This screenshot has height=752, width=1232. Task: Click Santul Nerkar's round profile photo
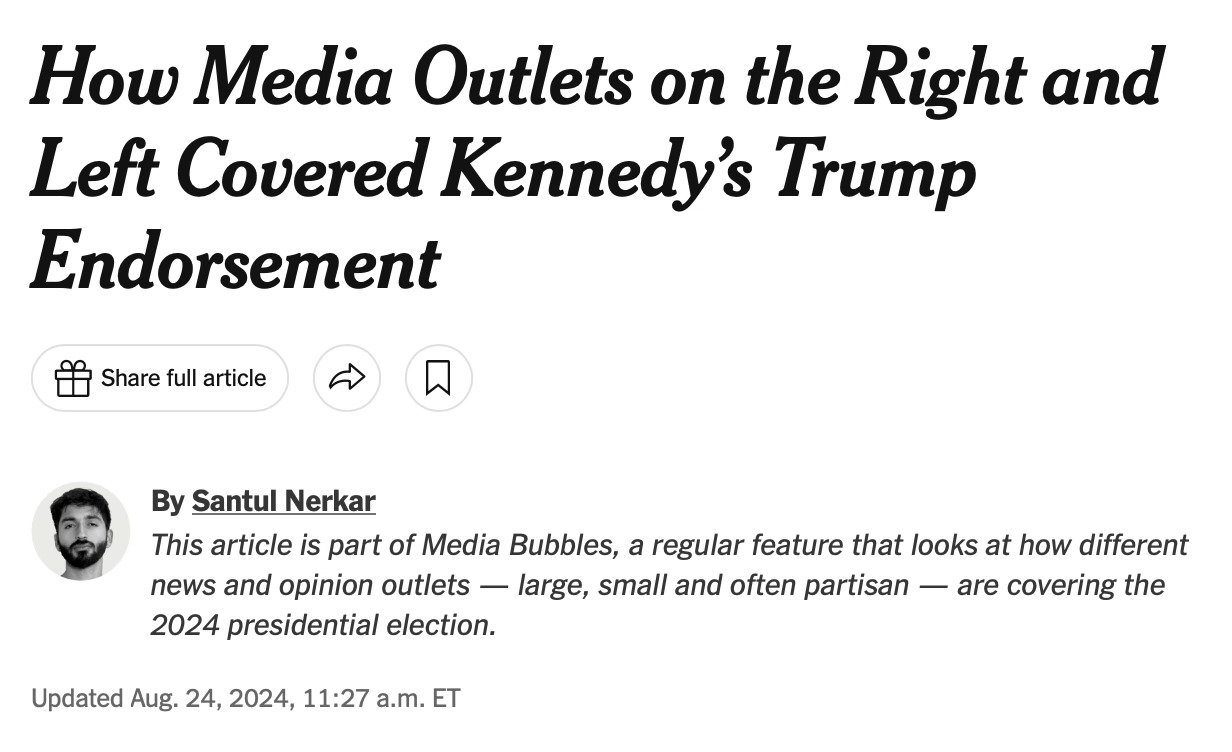pos(81,531)
